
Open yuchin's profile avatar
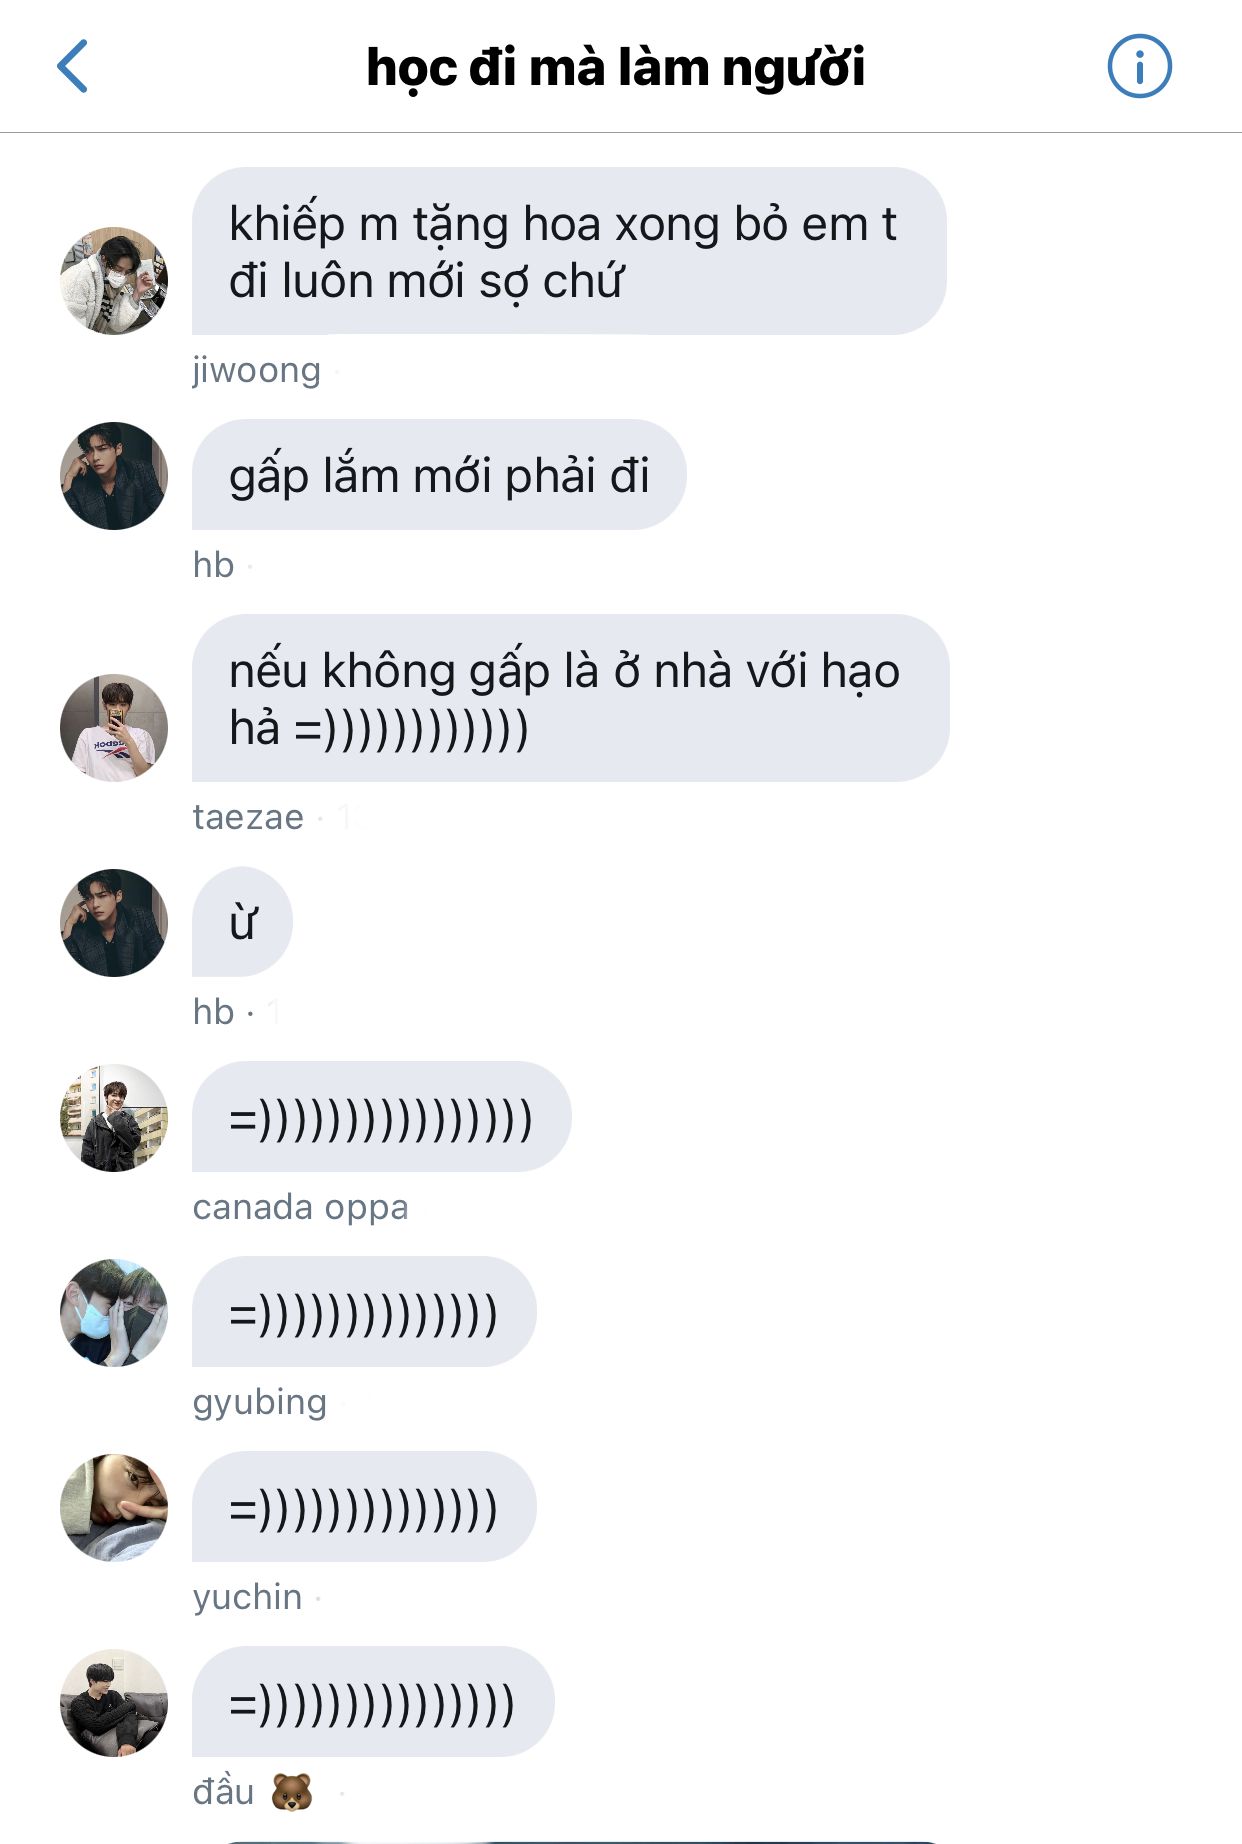tap(114, 1508)
